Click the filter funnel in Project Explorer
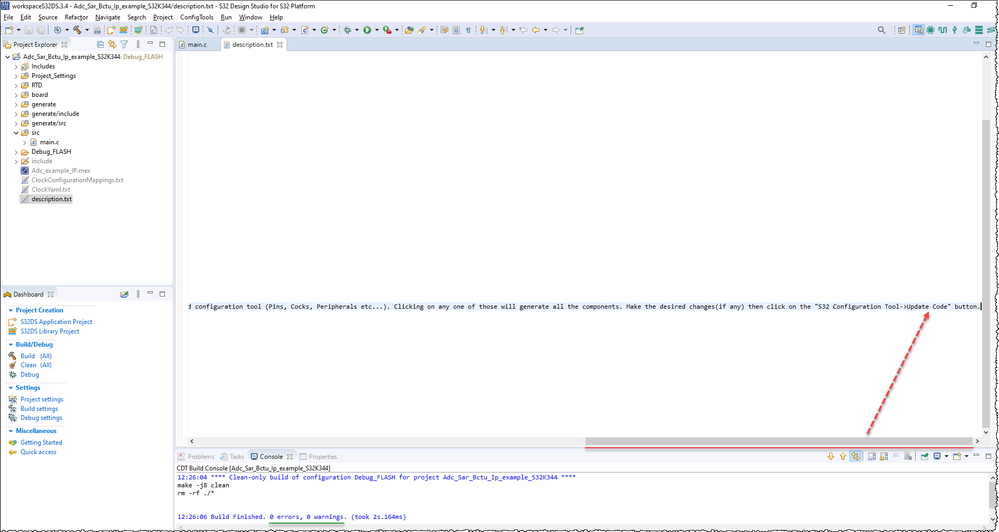Viewport: 999px width, 532px height. tap(124, 45)
